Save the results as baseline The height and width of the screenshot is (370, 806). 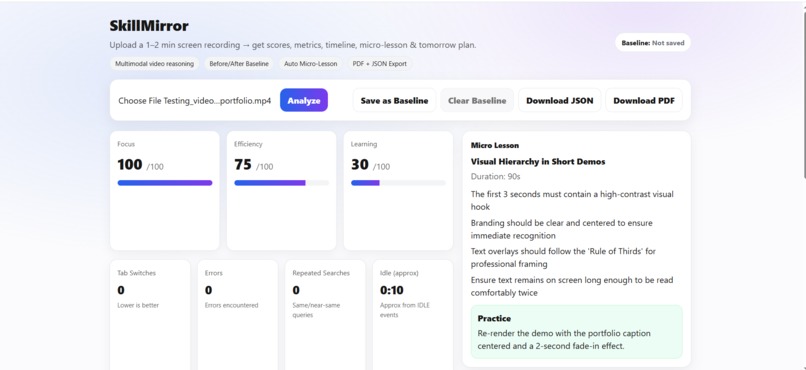point(394,100)
